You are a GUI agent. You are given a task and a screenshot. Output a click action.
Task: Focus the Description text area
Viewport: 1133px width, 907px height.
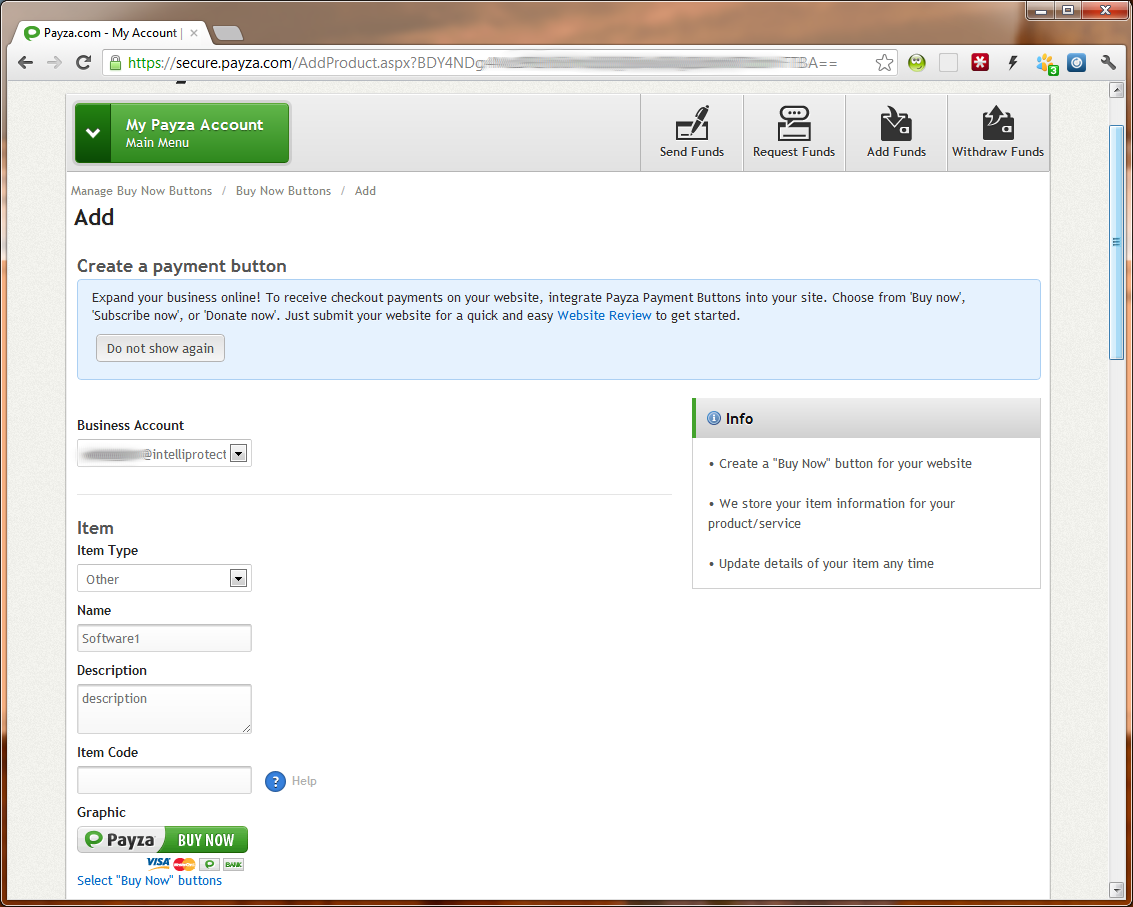(x=165, y=709)
